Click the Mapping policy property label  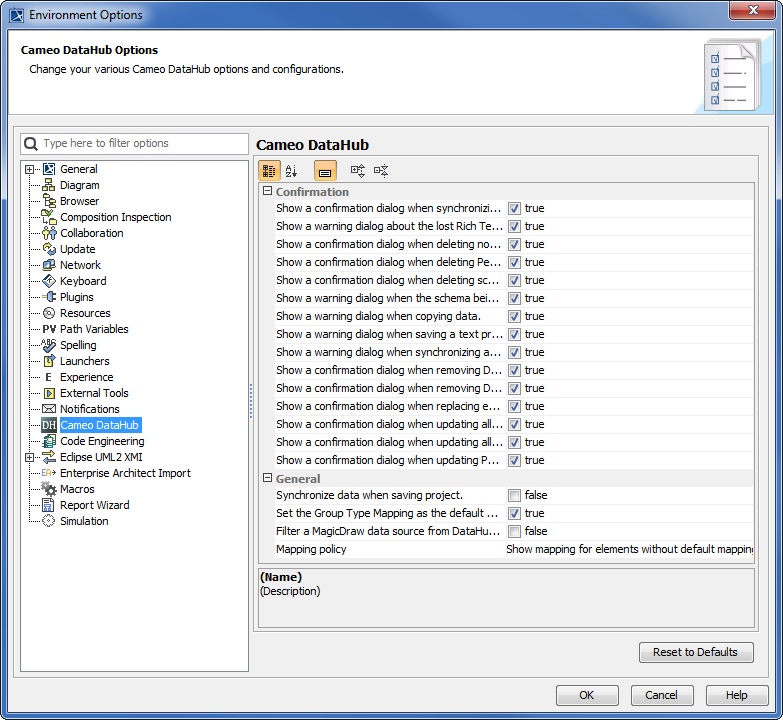(x=311, y=549)
